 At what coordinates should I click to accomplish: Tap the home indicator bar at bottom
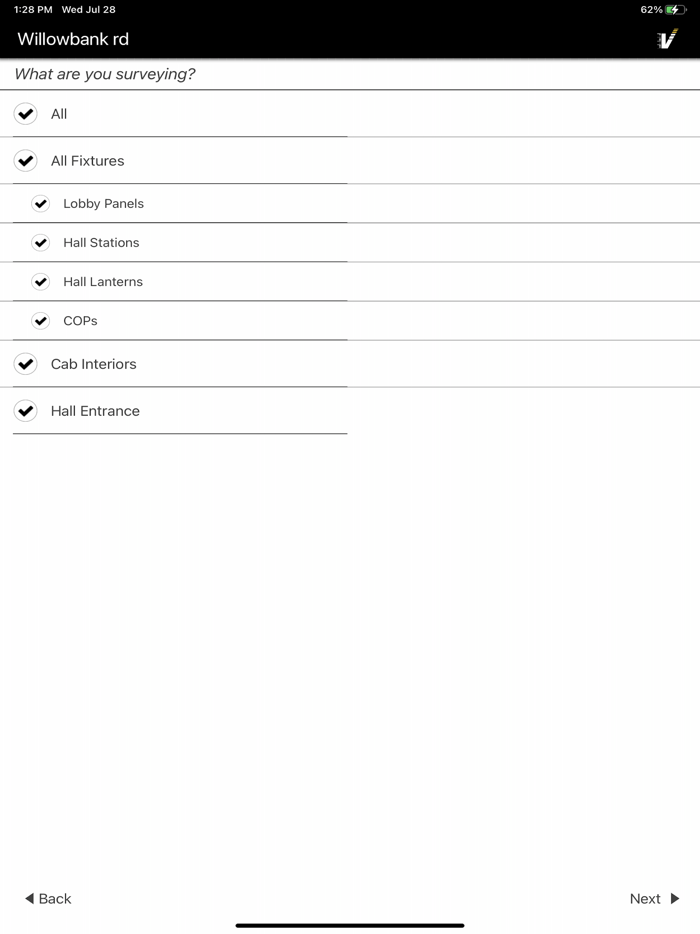click(350, 923)
